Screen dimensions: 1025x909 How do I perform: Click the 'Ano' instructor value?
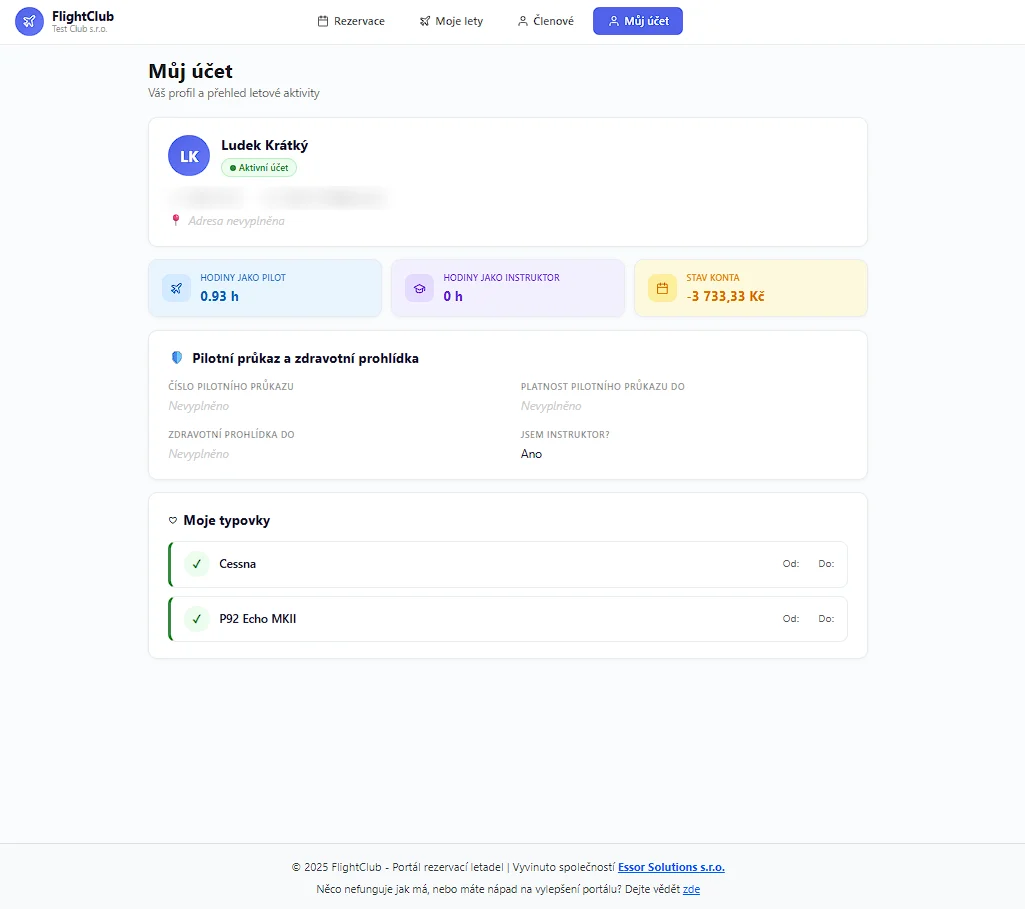click(531, 454)
